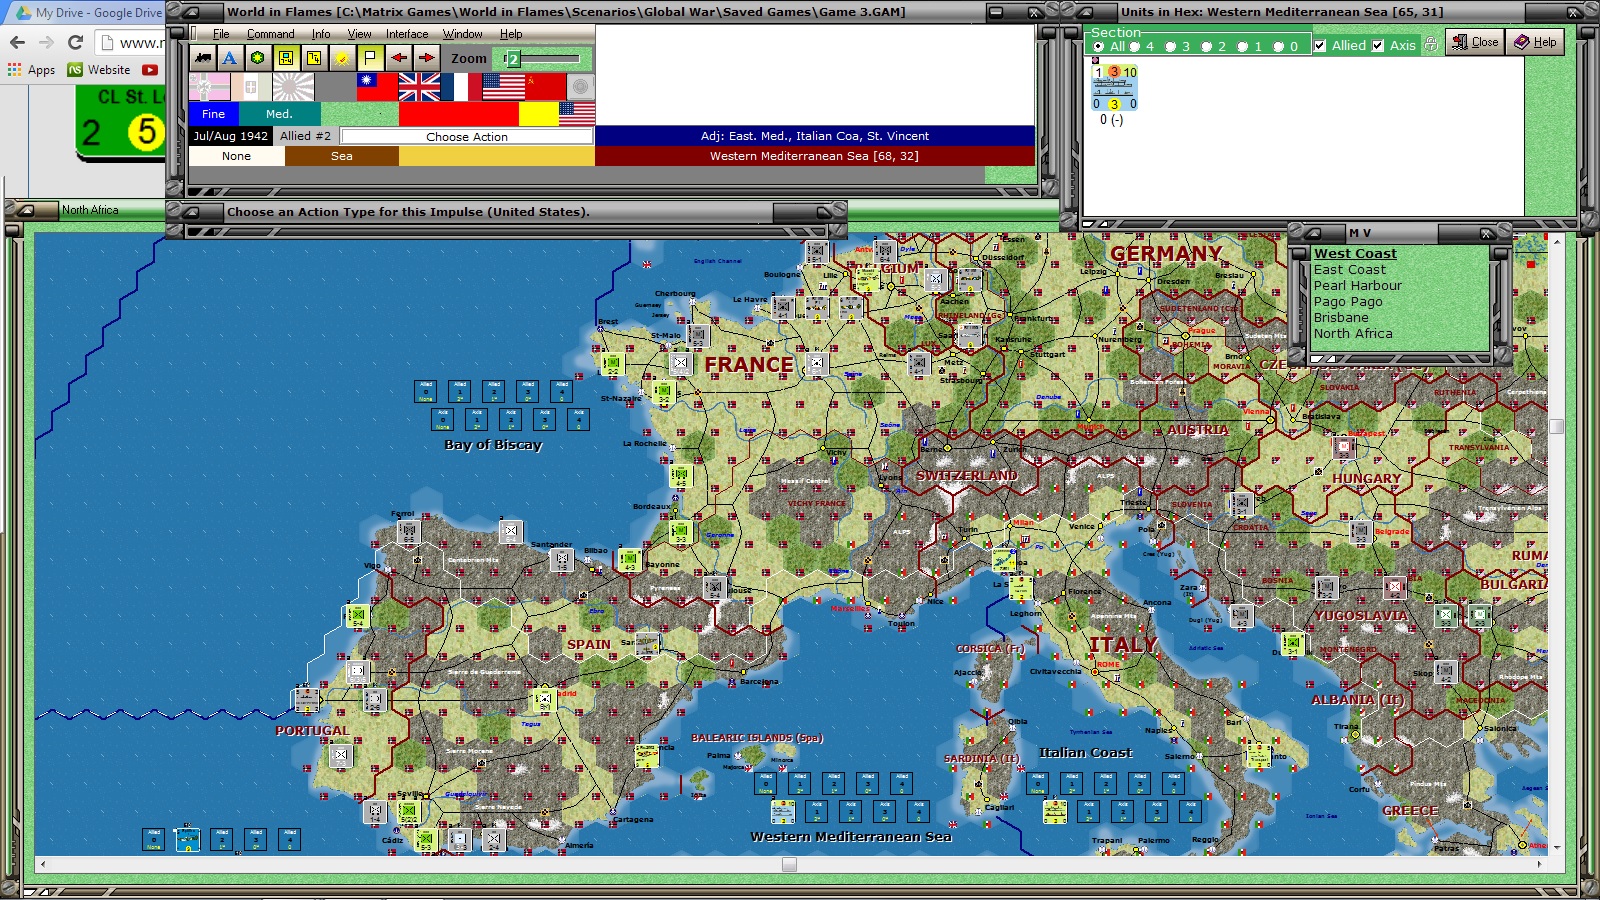Select the naval unit counter in Units in Hex
The height and width of the screenshot is (900, 1600).
[x=1114, y=88]
